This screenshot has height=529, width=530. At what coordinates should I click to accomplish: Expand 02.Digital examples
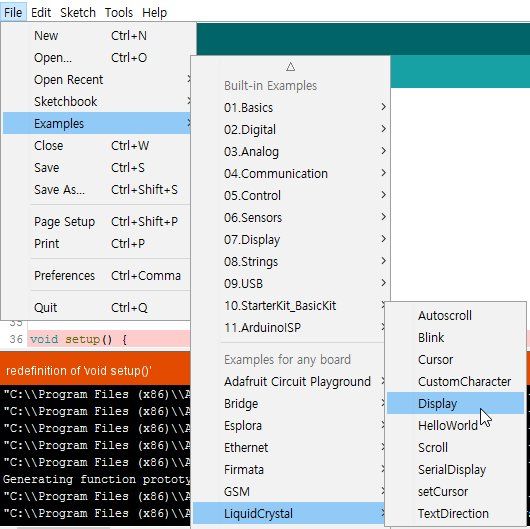click(291, 129)
